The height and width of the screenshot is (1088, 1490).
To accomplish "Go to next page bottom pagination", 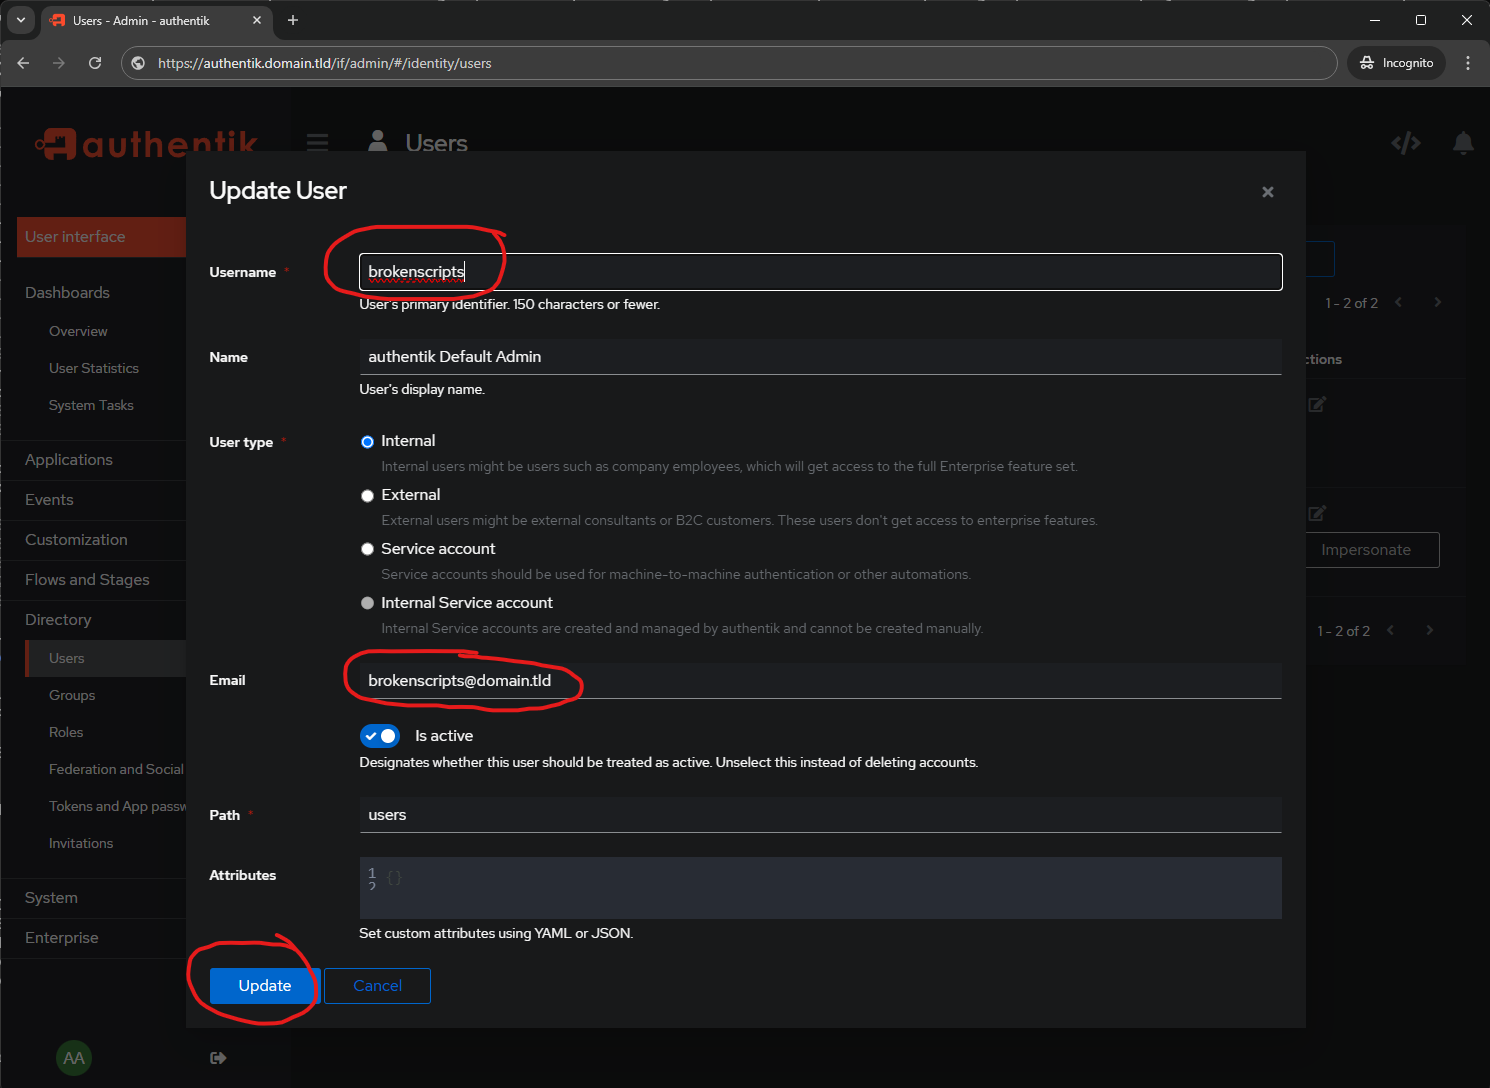I will (x=1430, y=631).
